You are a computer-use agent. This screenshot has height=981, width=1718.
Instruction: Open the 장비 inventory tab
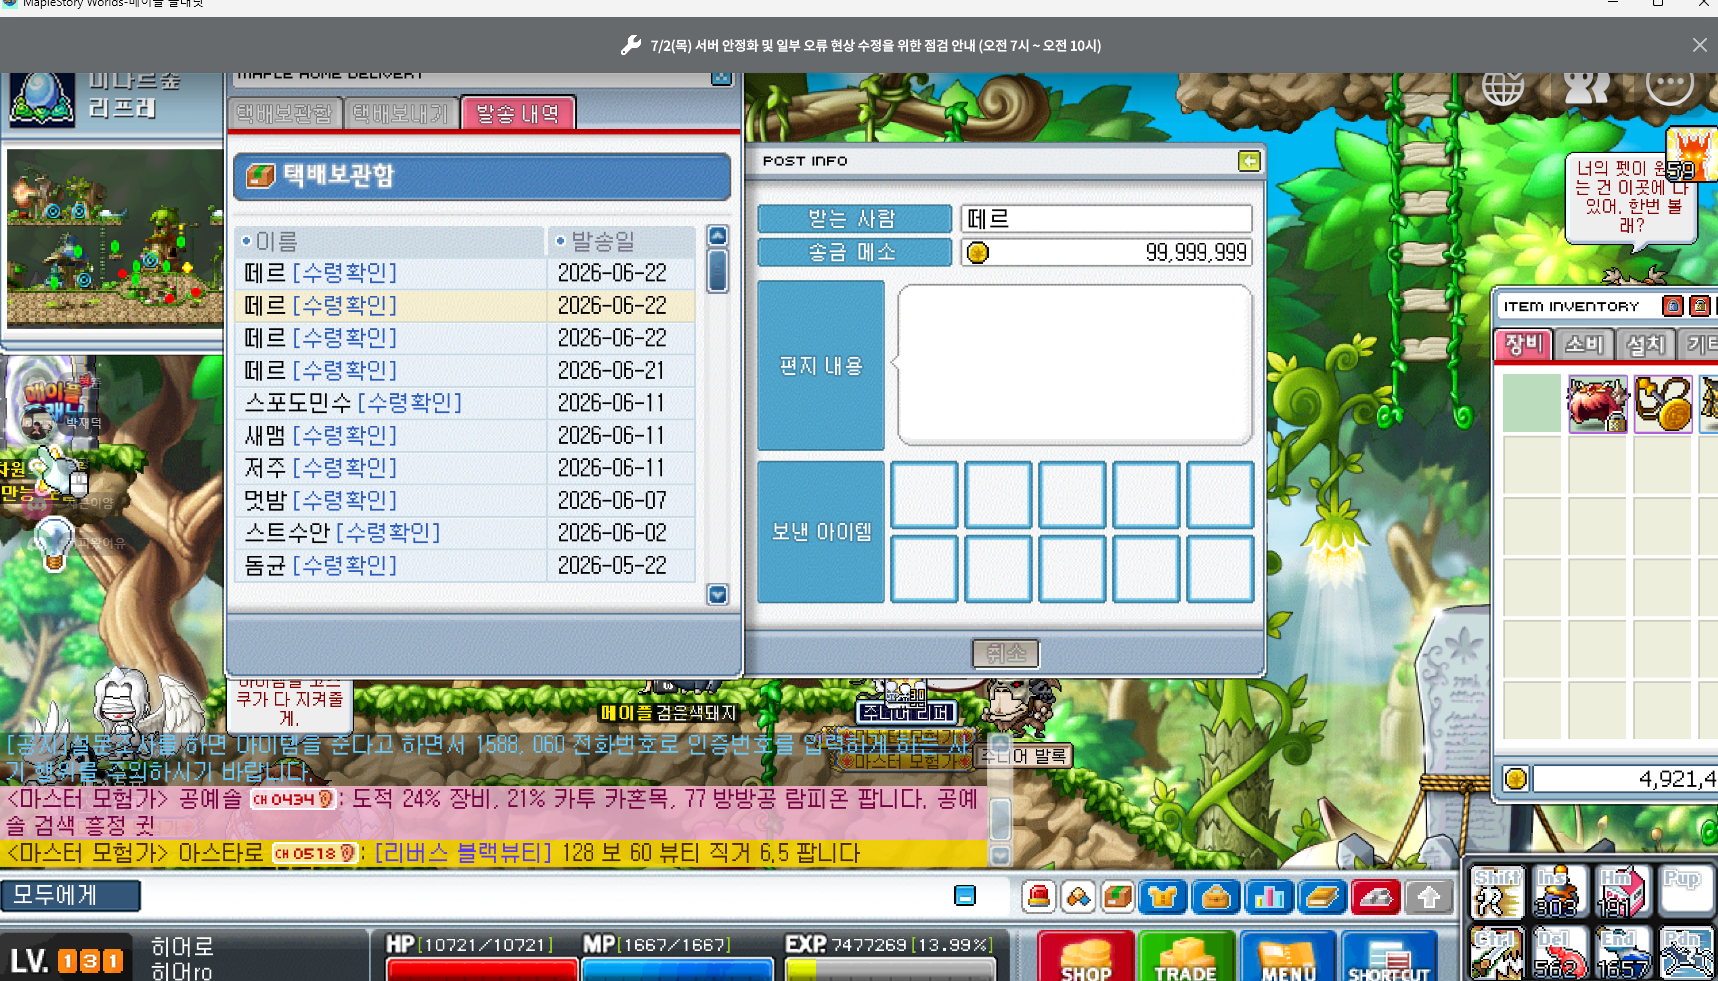click(x=1524, y=345)
